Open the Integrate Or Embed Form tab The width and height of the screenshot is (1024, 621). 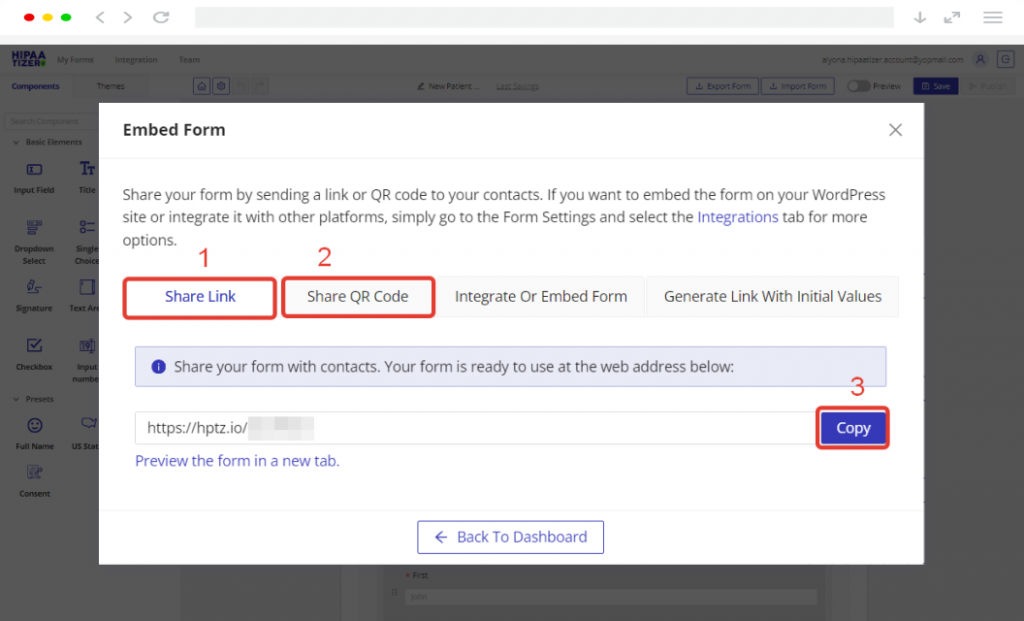click(x=541, y=297)
